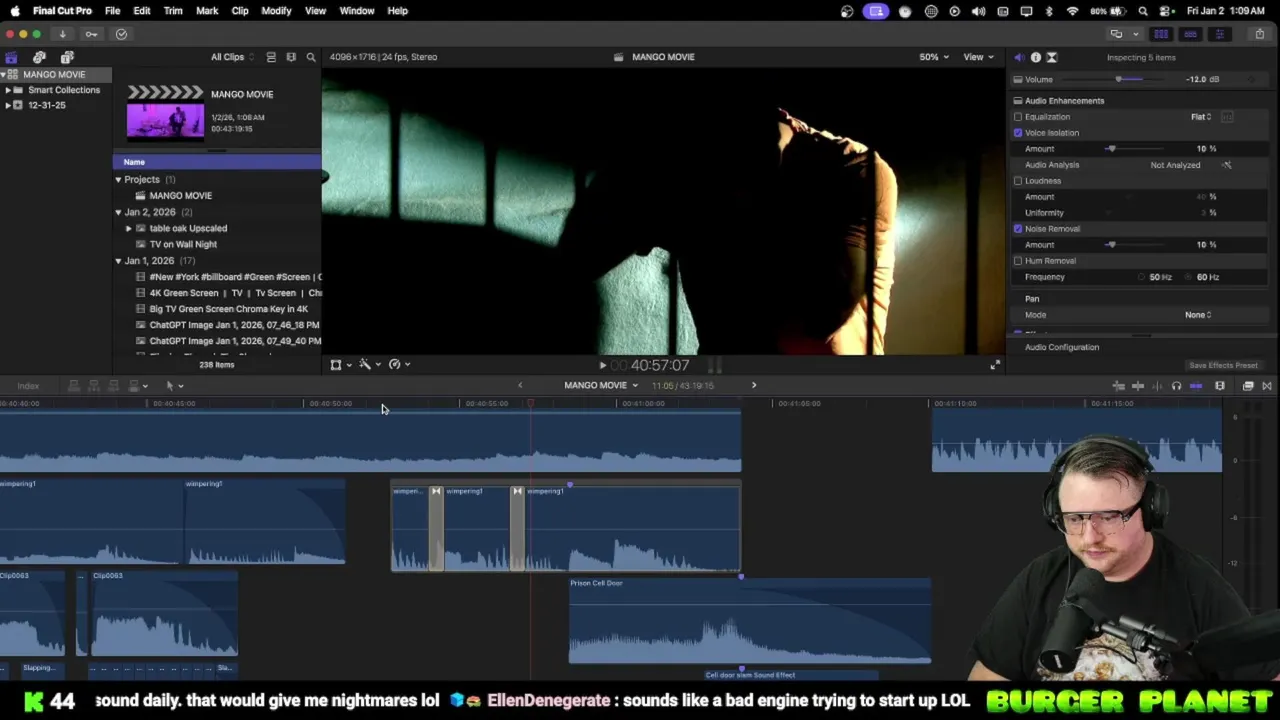Toggle the Timeline panel visibility button
The height and width of the screenshot is (720, 1280).
click(x=1190, y=34)
